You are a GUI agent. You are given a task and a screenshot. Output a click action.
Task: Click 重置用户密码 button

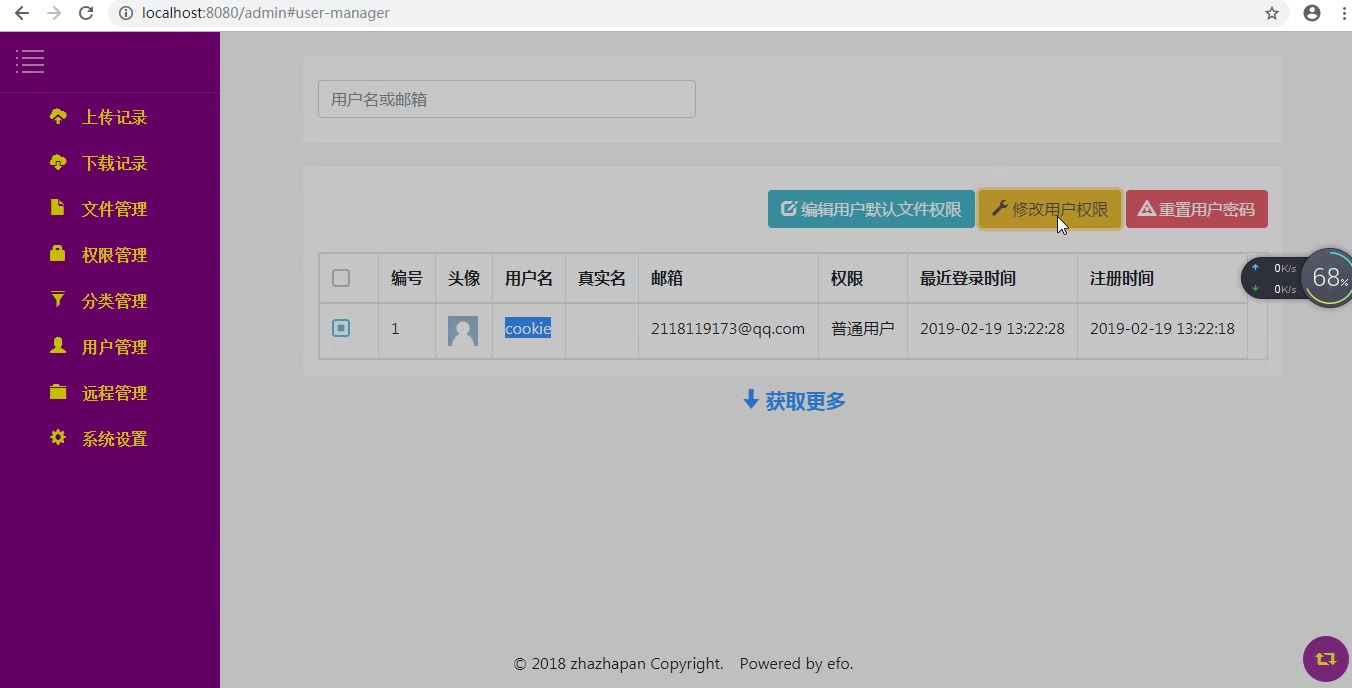point(1197,209)
